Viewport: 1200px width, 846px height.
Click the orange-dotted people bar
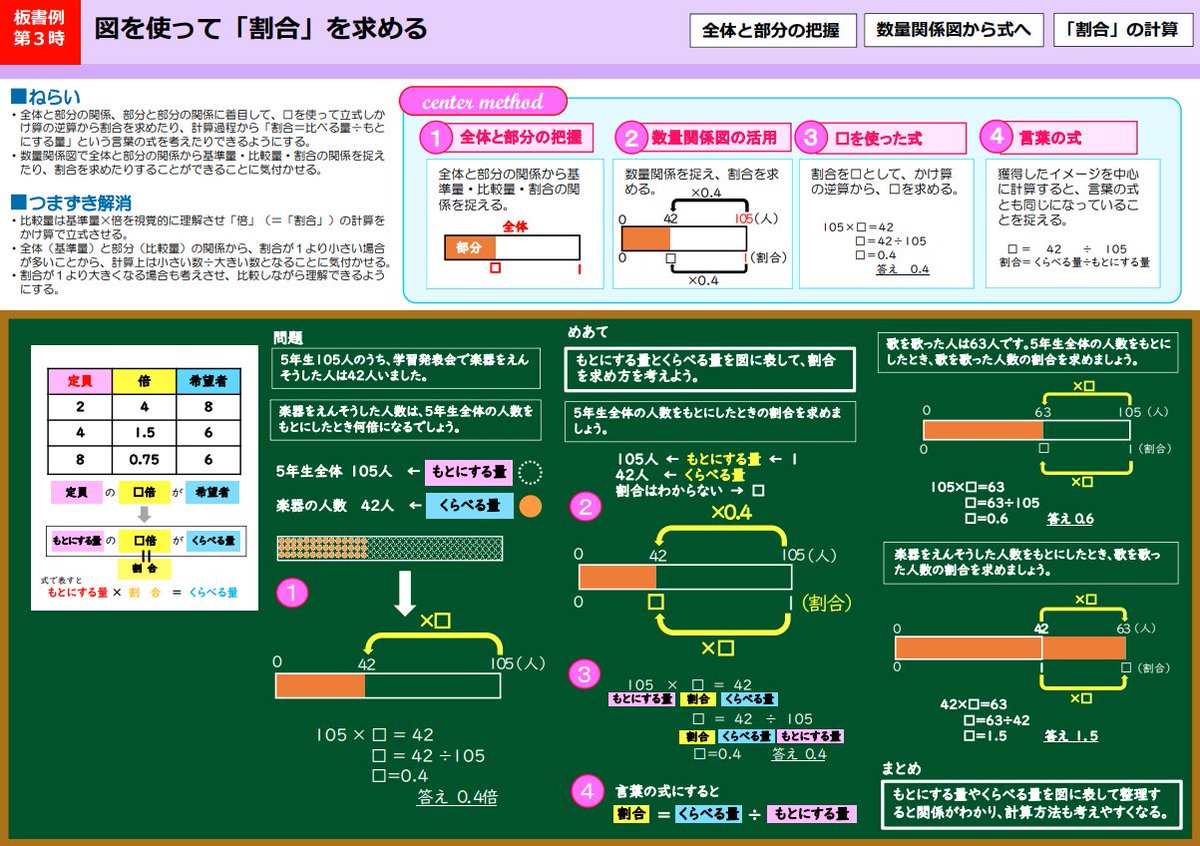[390, 549]
